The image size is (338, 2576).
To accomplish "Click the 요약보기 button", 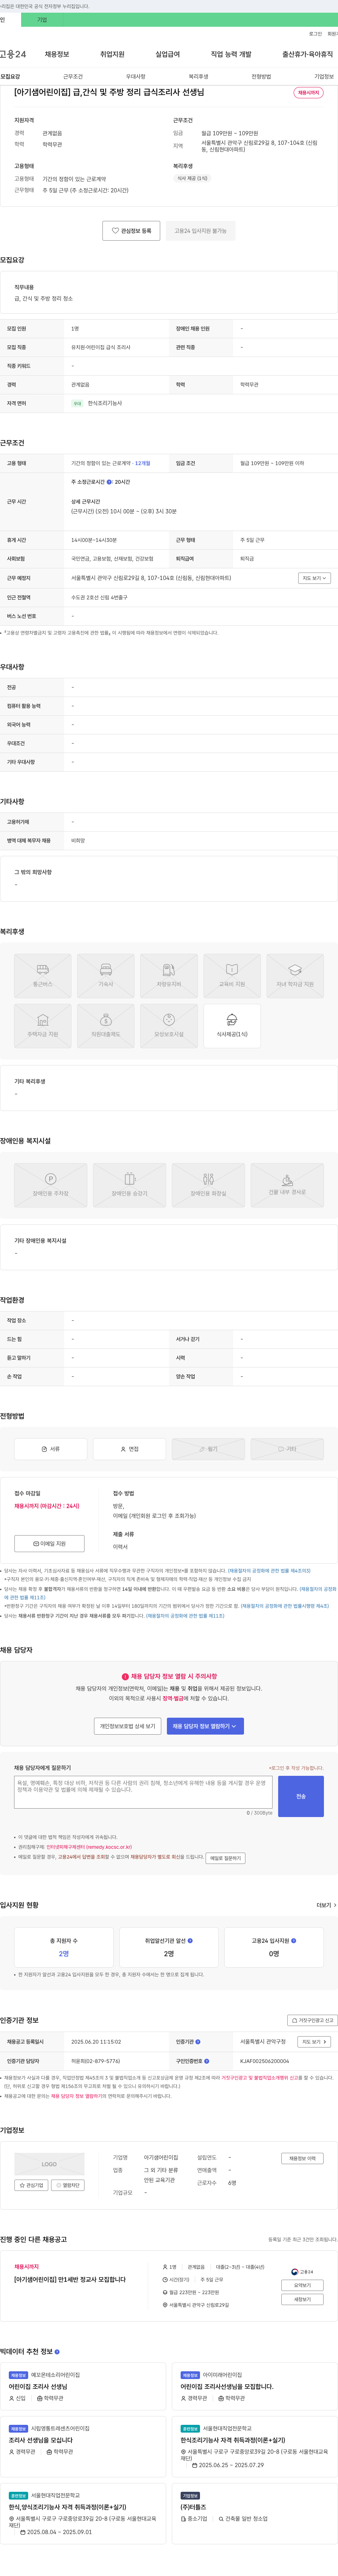I will click(x=302, y=2285).
